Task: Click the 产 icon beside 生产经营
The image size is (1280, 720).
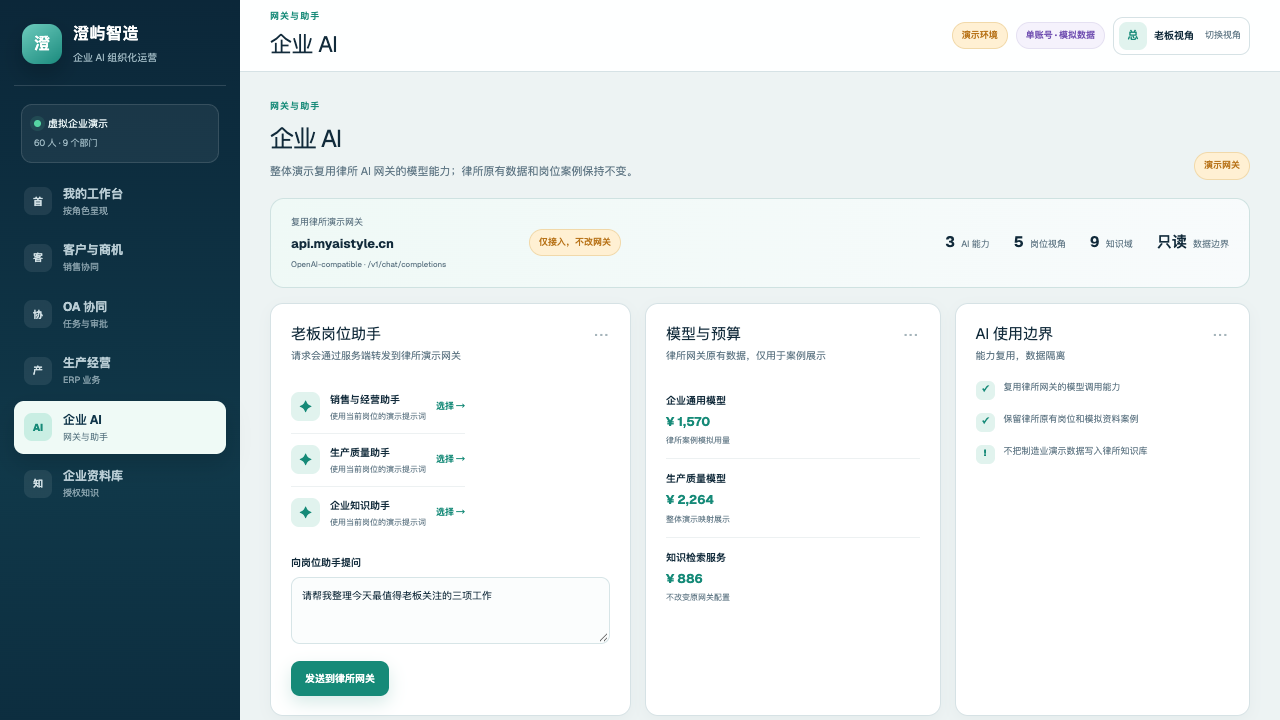Action: (38, 371)
